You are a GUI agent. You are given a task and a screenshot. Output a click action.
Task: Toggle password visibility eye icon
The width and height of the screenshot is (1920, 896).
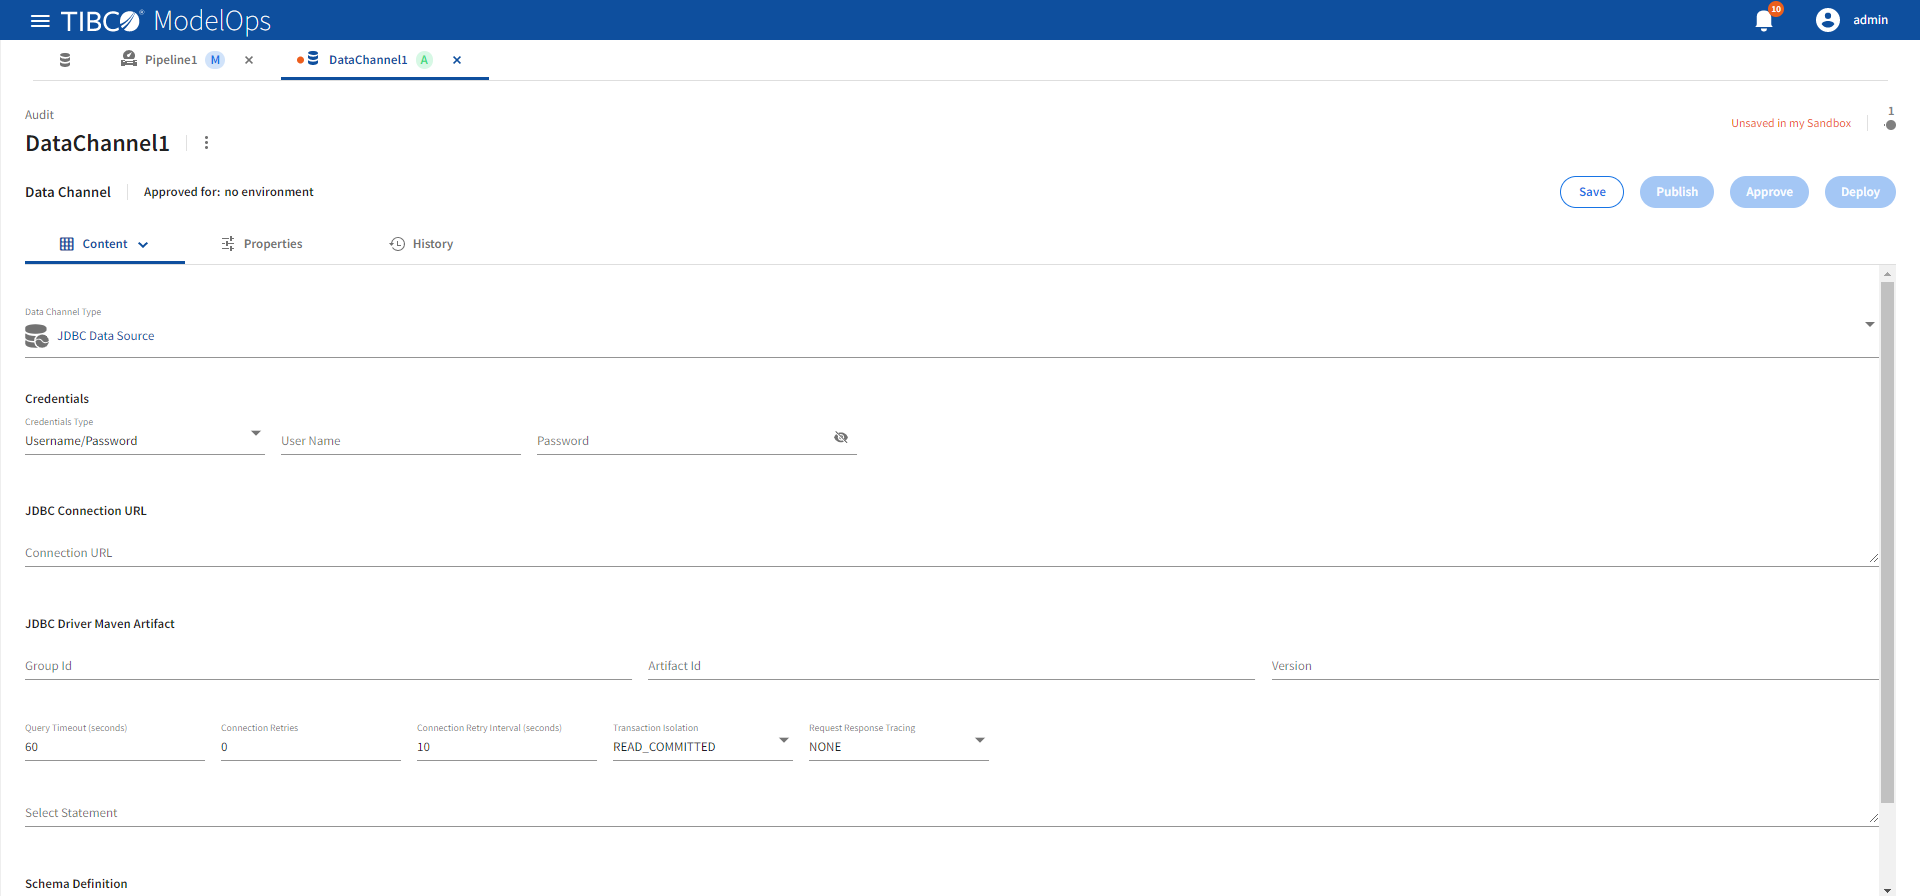pyautogui.click(x=841, y=438)
